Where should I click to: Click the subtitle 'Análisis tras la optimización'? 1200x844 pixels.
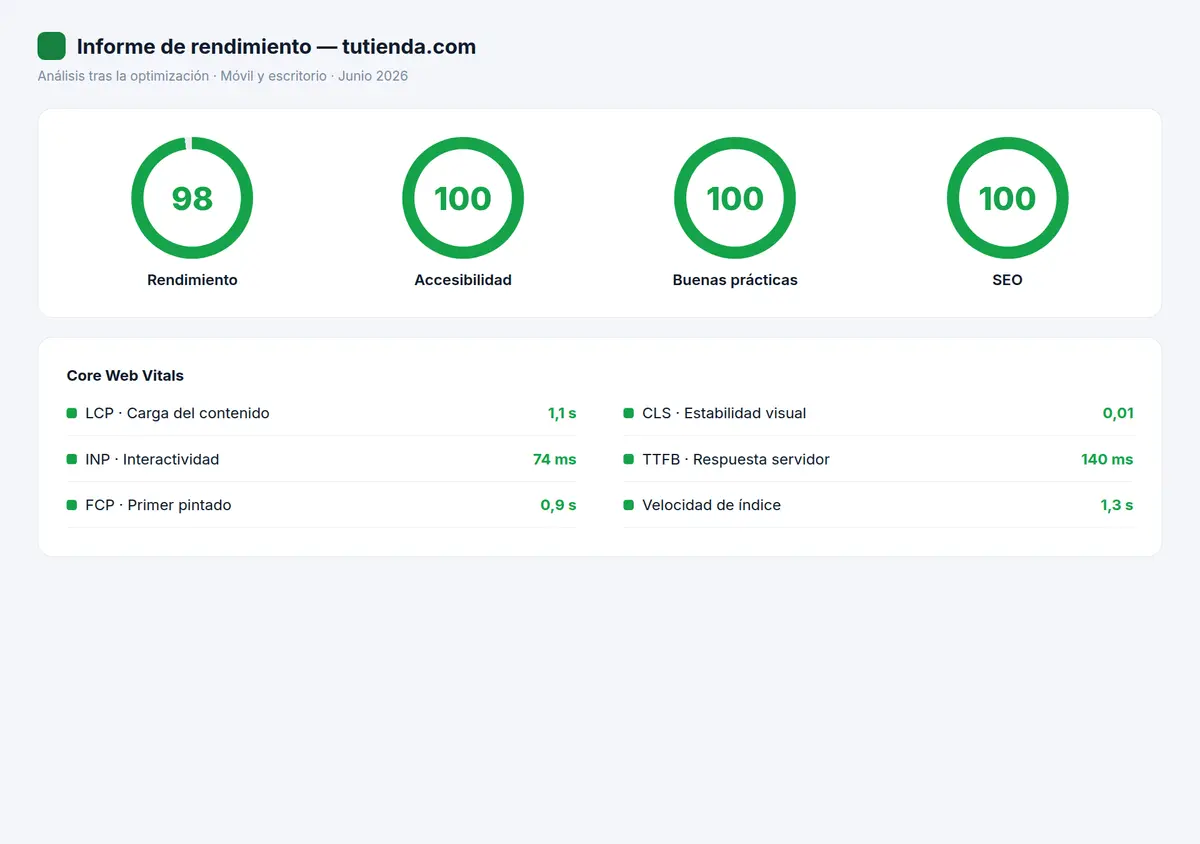(x=123, y=76)
